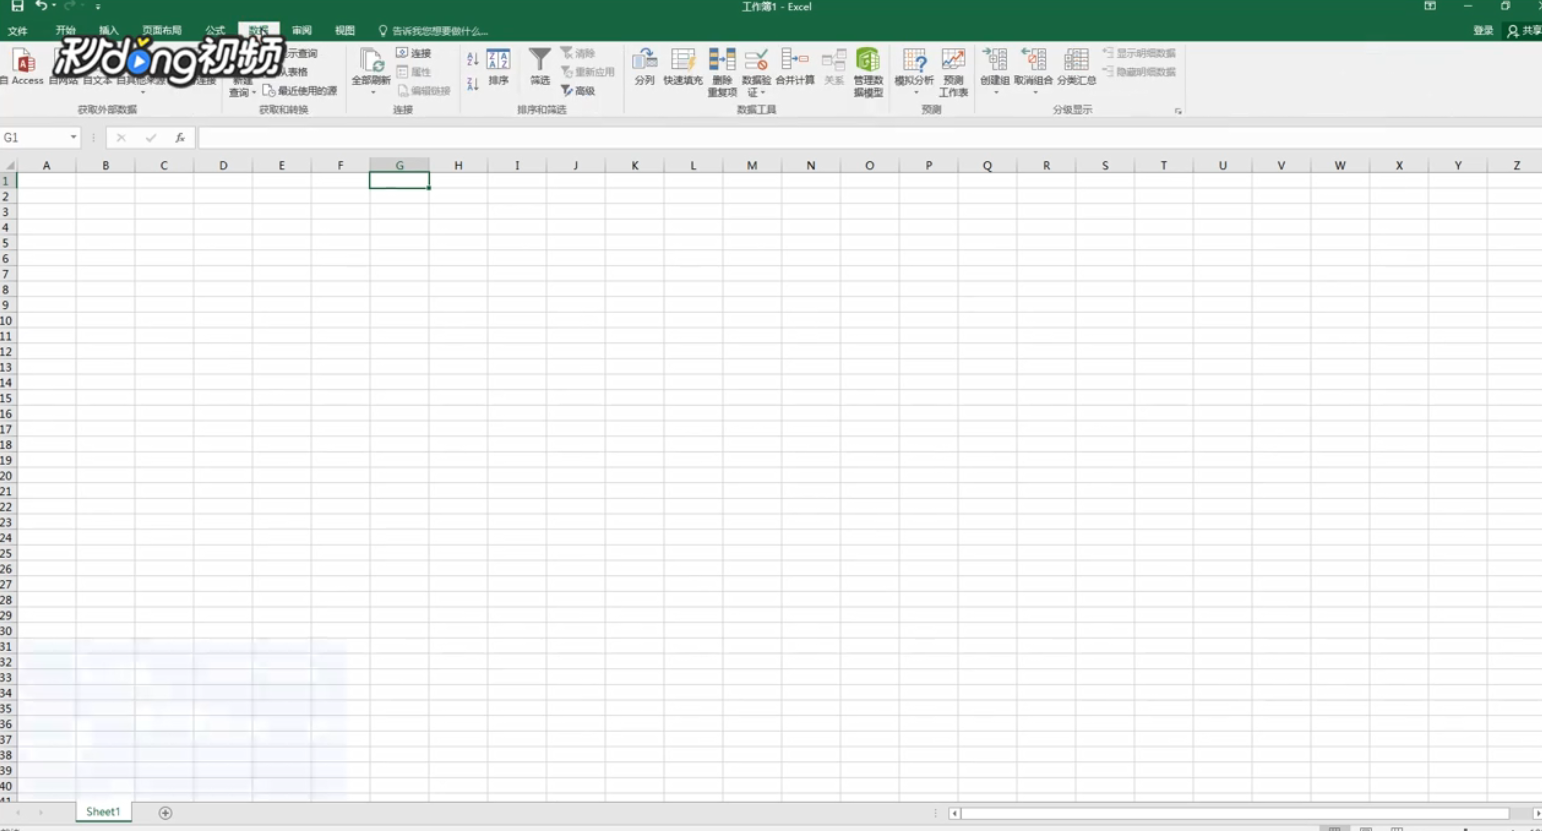The image size is (1542, 831).
Task: Click Flash Fill (快速填充)
Action: [683, 66]
